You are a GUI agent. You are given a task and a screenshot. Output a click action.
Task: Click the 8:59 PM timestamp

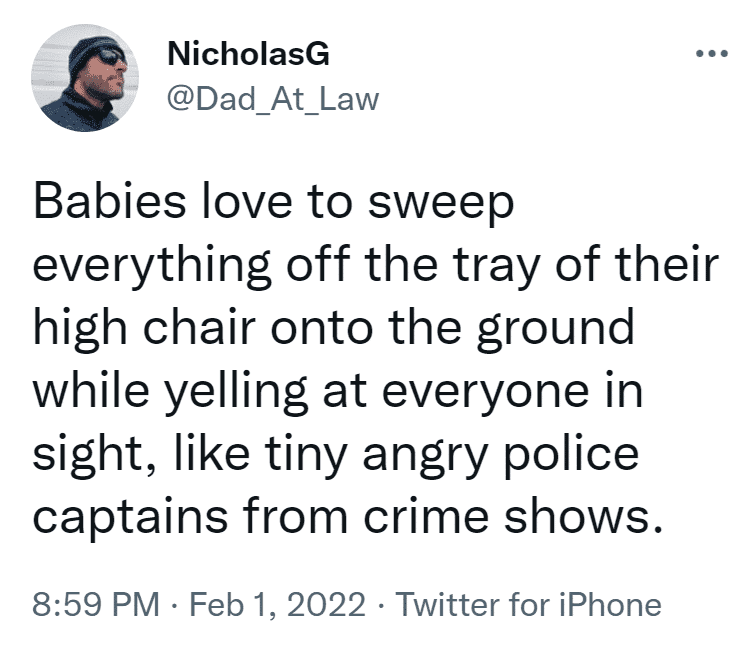[96, 604]
